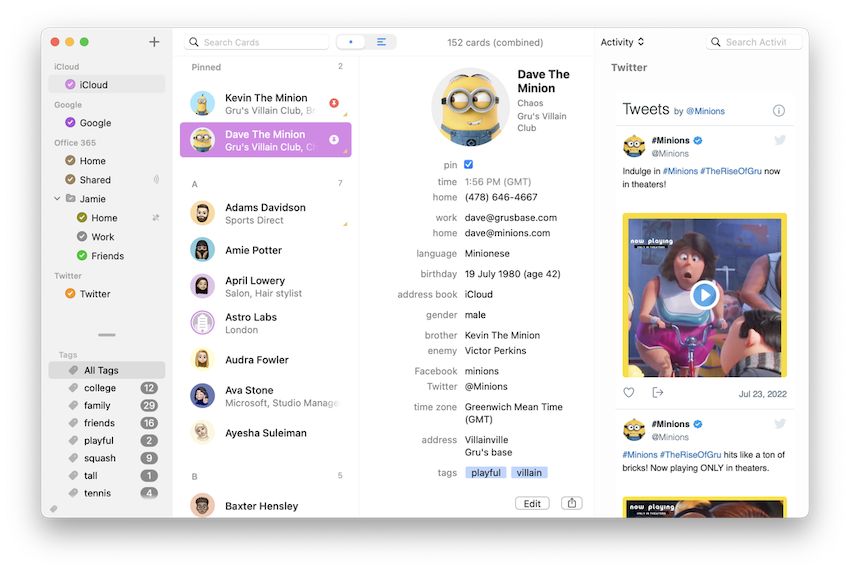The image size is (850, 572).
Task: Click Twitter bird icon on second tweet
Action: [x=780, y=423]
